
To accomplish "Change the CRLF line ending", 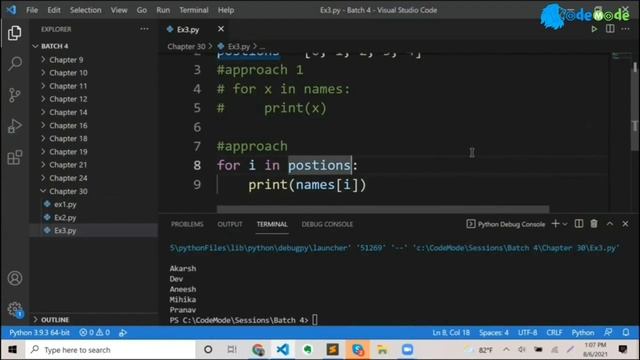I will (554, 333).
